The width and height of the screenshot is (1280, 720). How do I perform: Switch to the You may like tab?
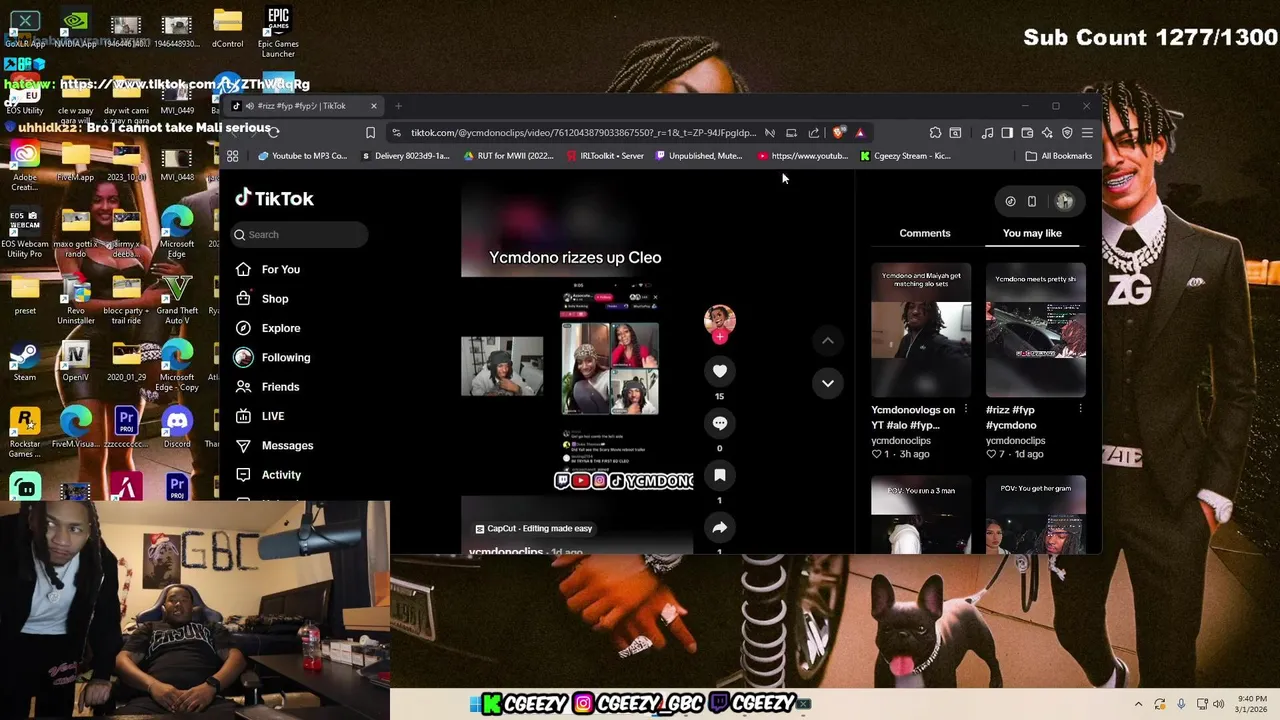coord(1032,233)
